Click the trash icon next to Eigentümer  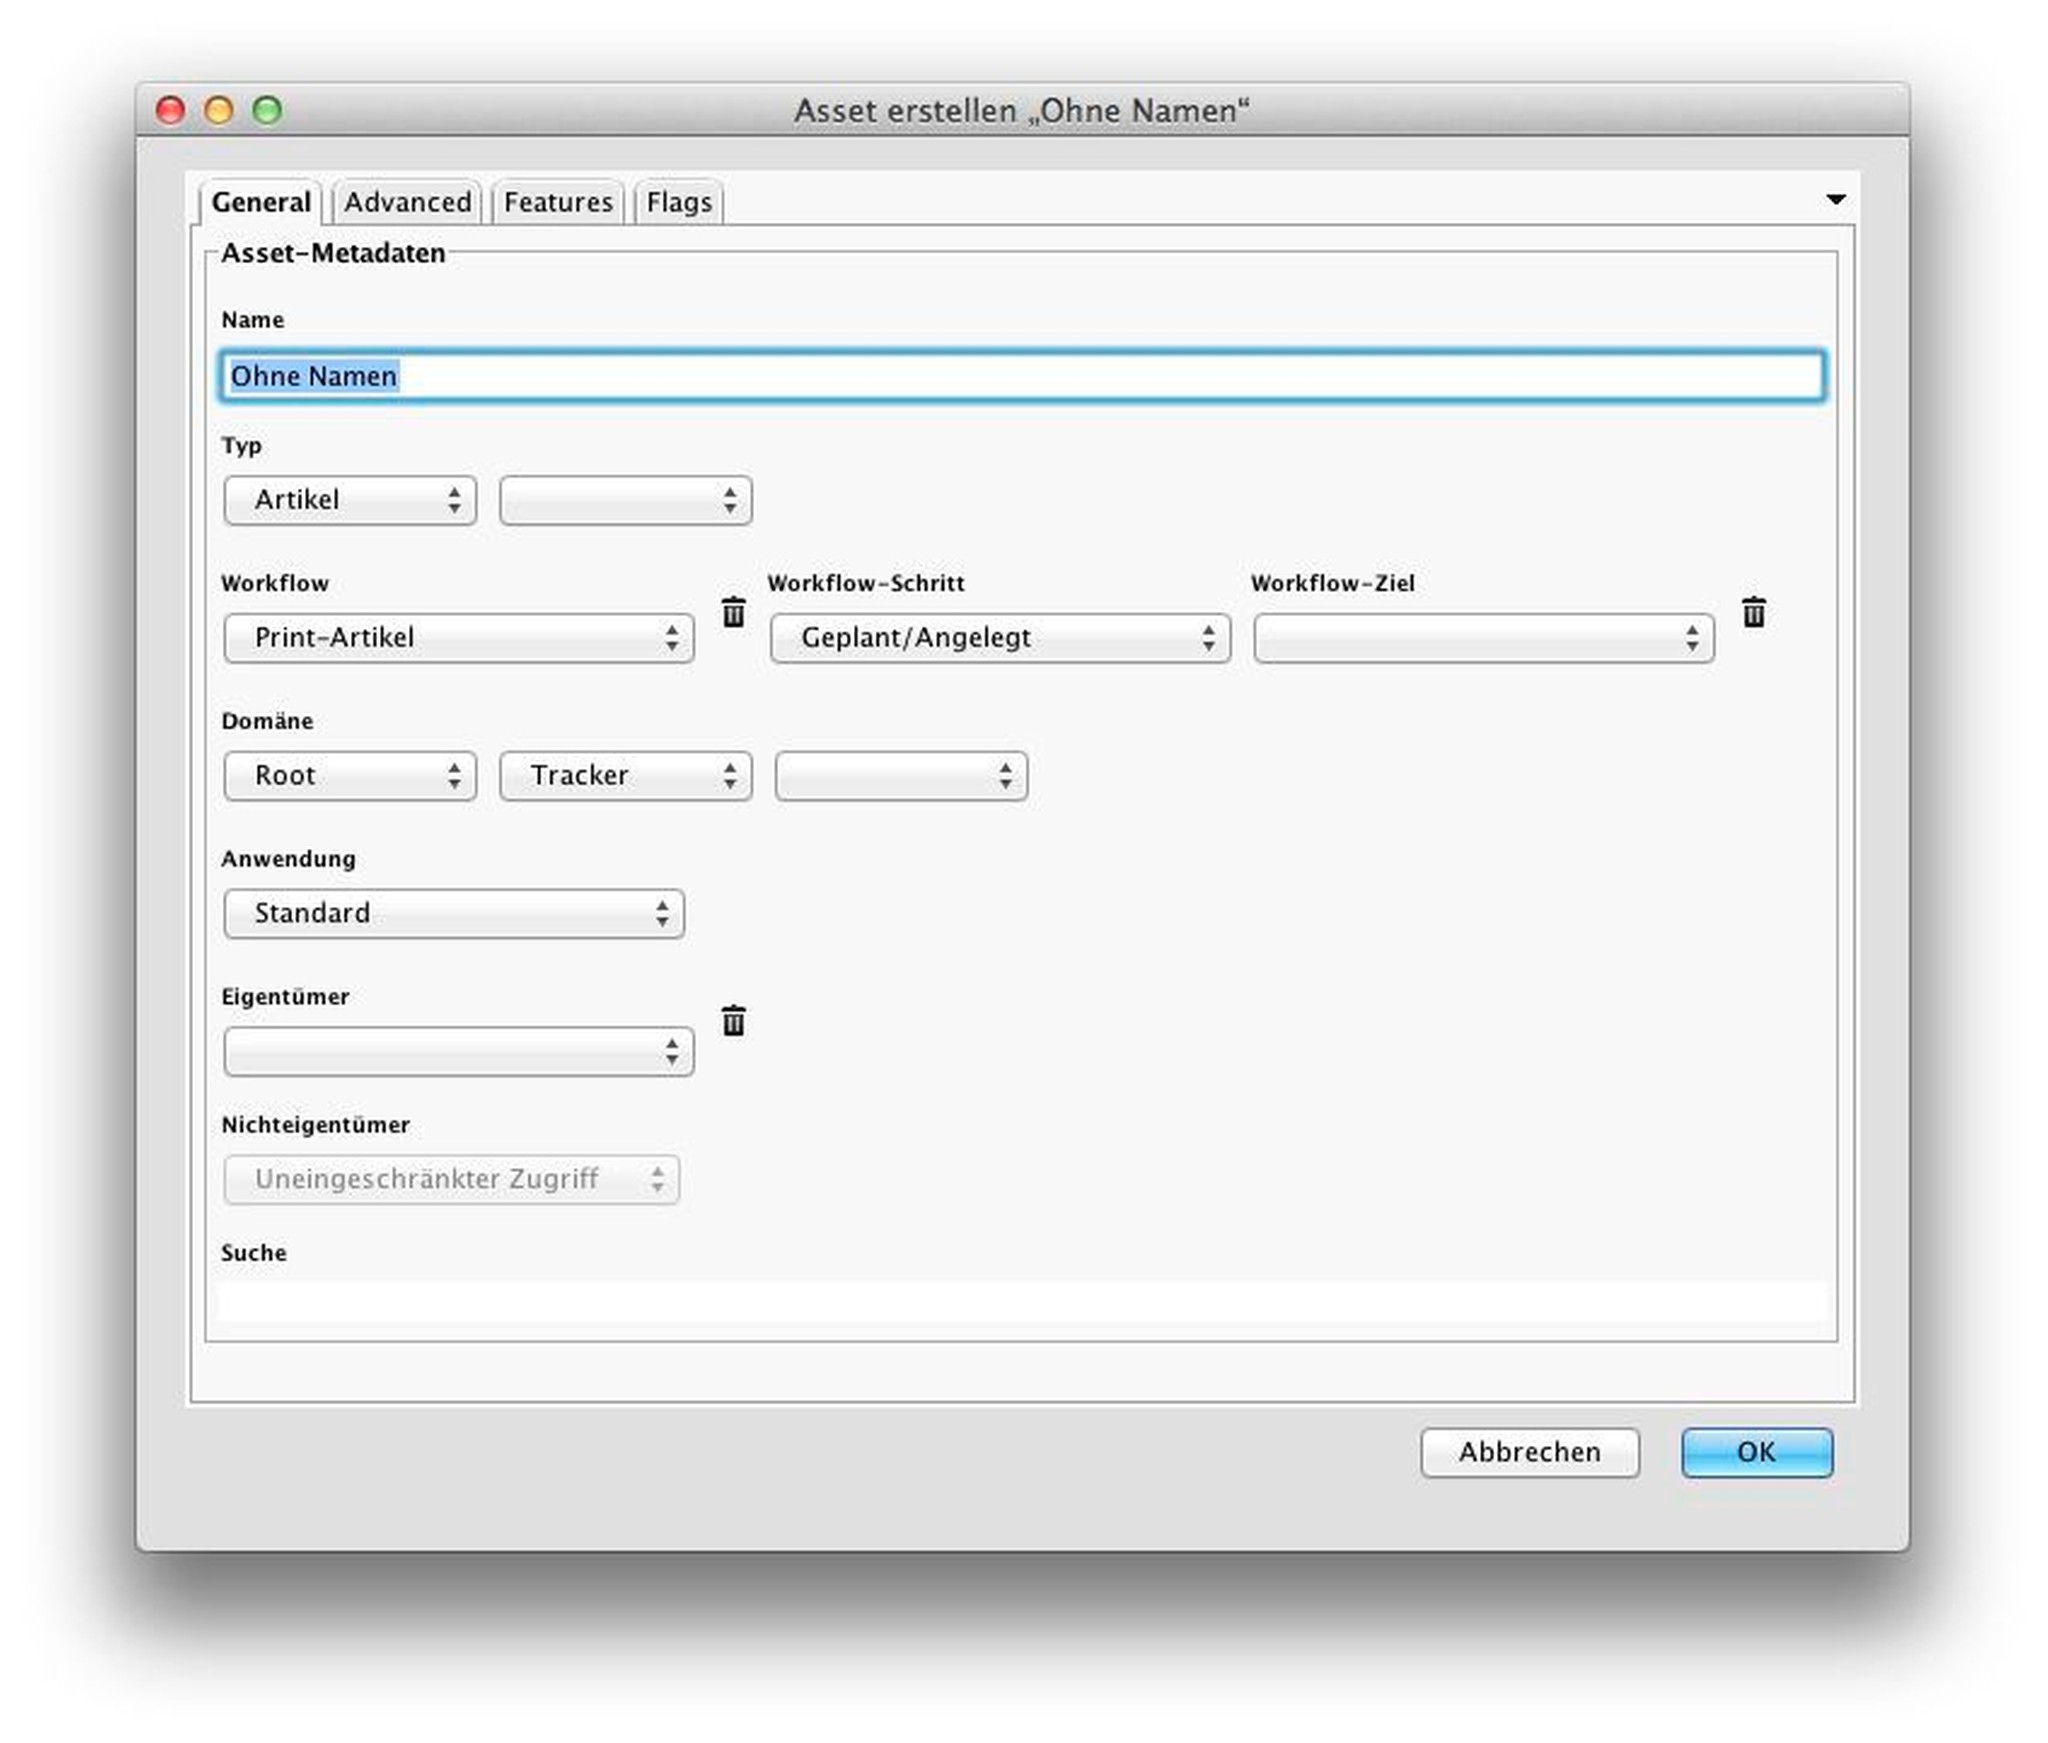pyautogui.click(x=733, y=1021)
